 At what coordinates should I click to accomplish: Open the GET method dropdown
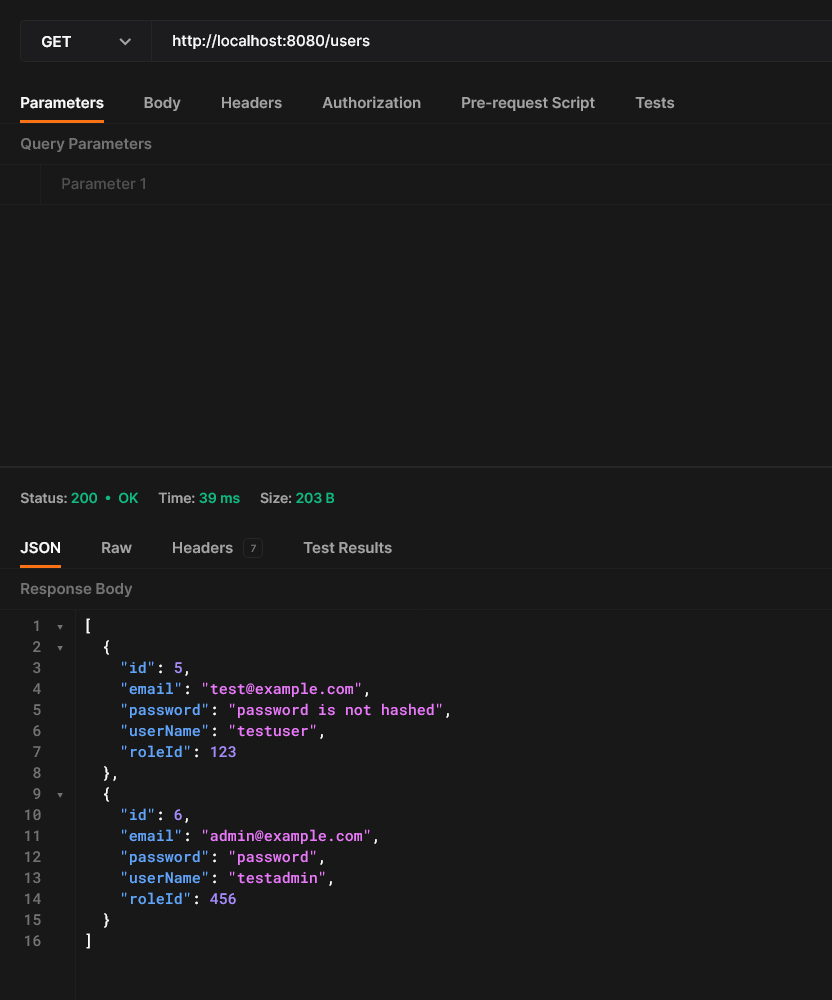[x=85, y=42]
